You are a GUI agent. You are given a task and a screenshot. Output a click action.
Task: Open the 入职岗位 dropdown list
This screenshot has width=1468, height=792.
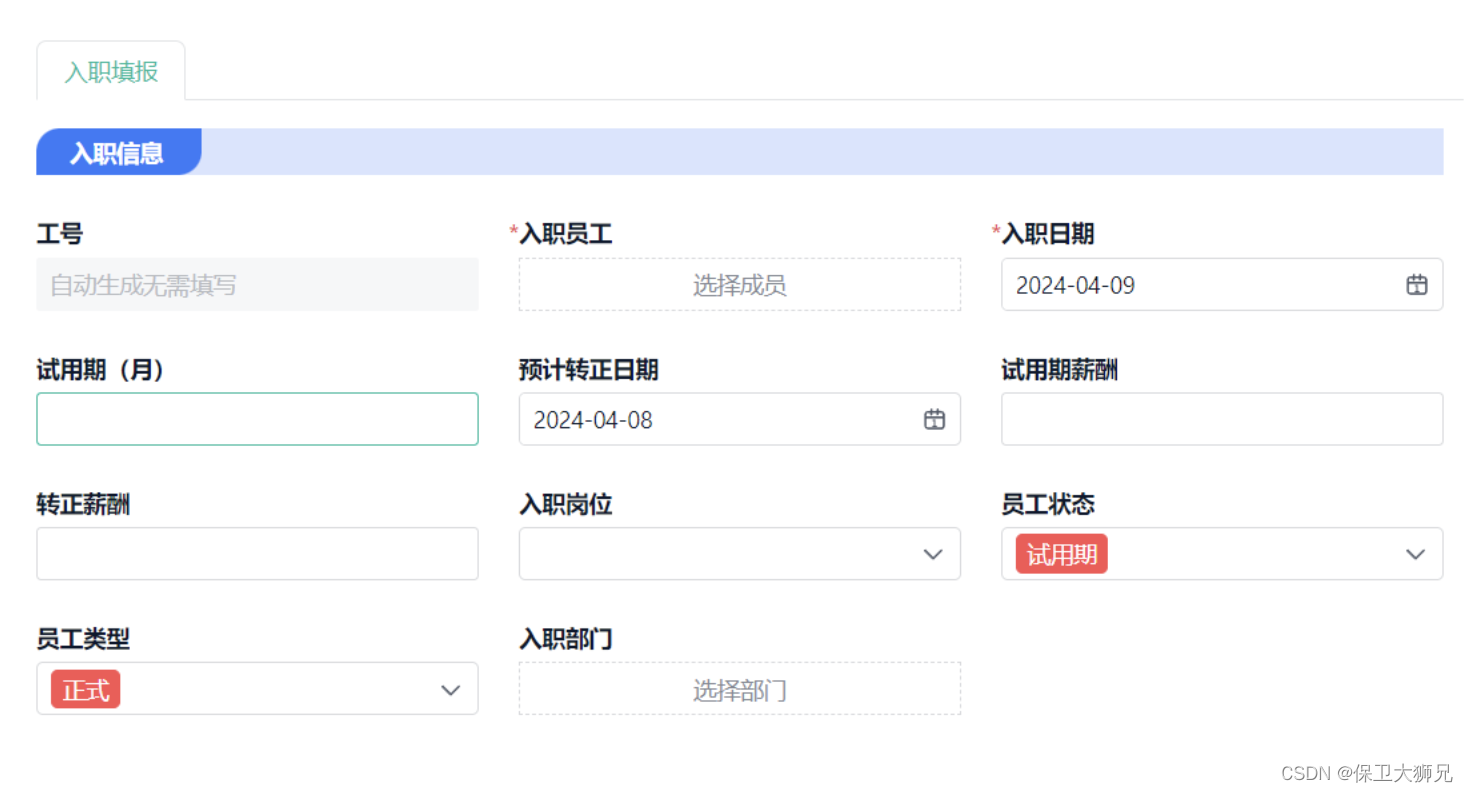[739, 553]
